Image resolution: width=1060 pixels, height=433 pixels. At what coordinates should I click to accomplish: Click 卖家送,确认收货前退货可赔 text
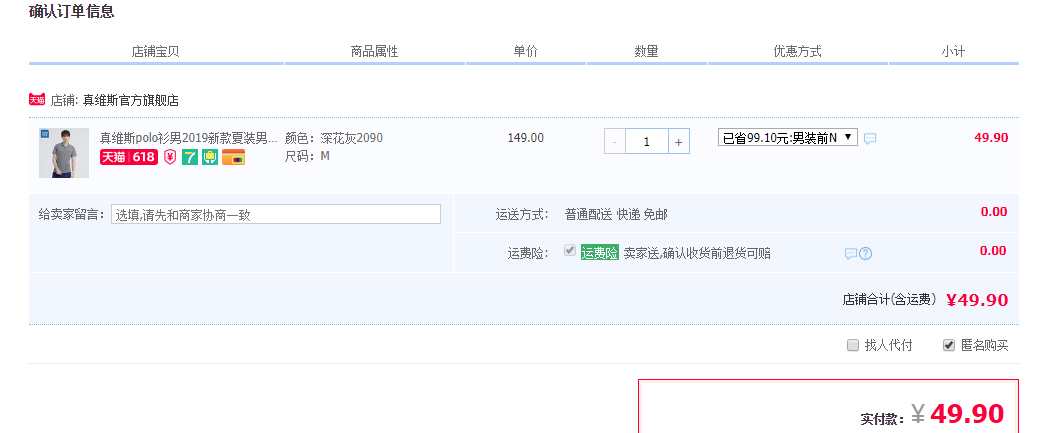[x=697, y=253]
